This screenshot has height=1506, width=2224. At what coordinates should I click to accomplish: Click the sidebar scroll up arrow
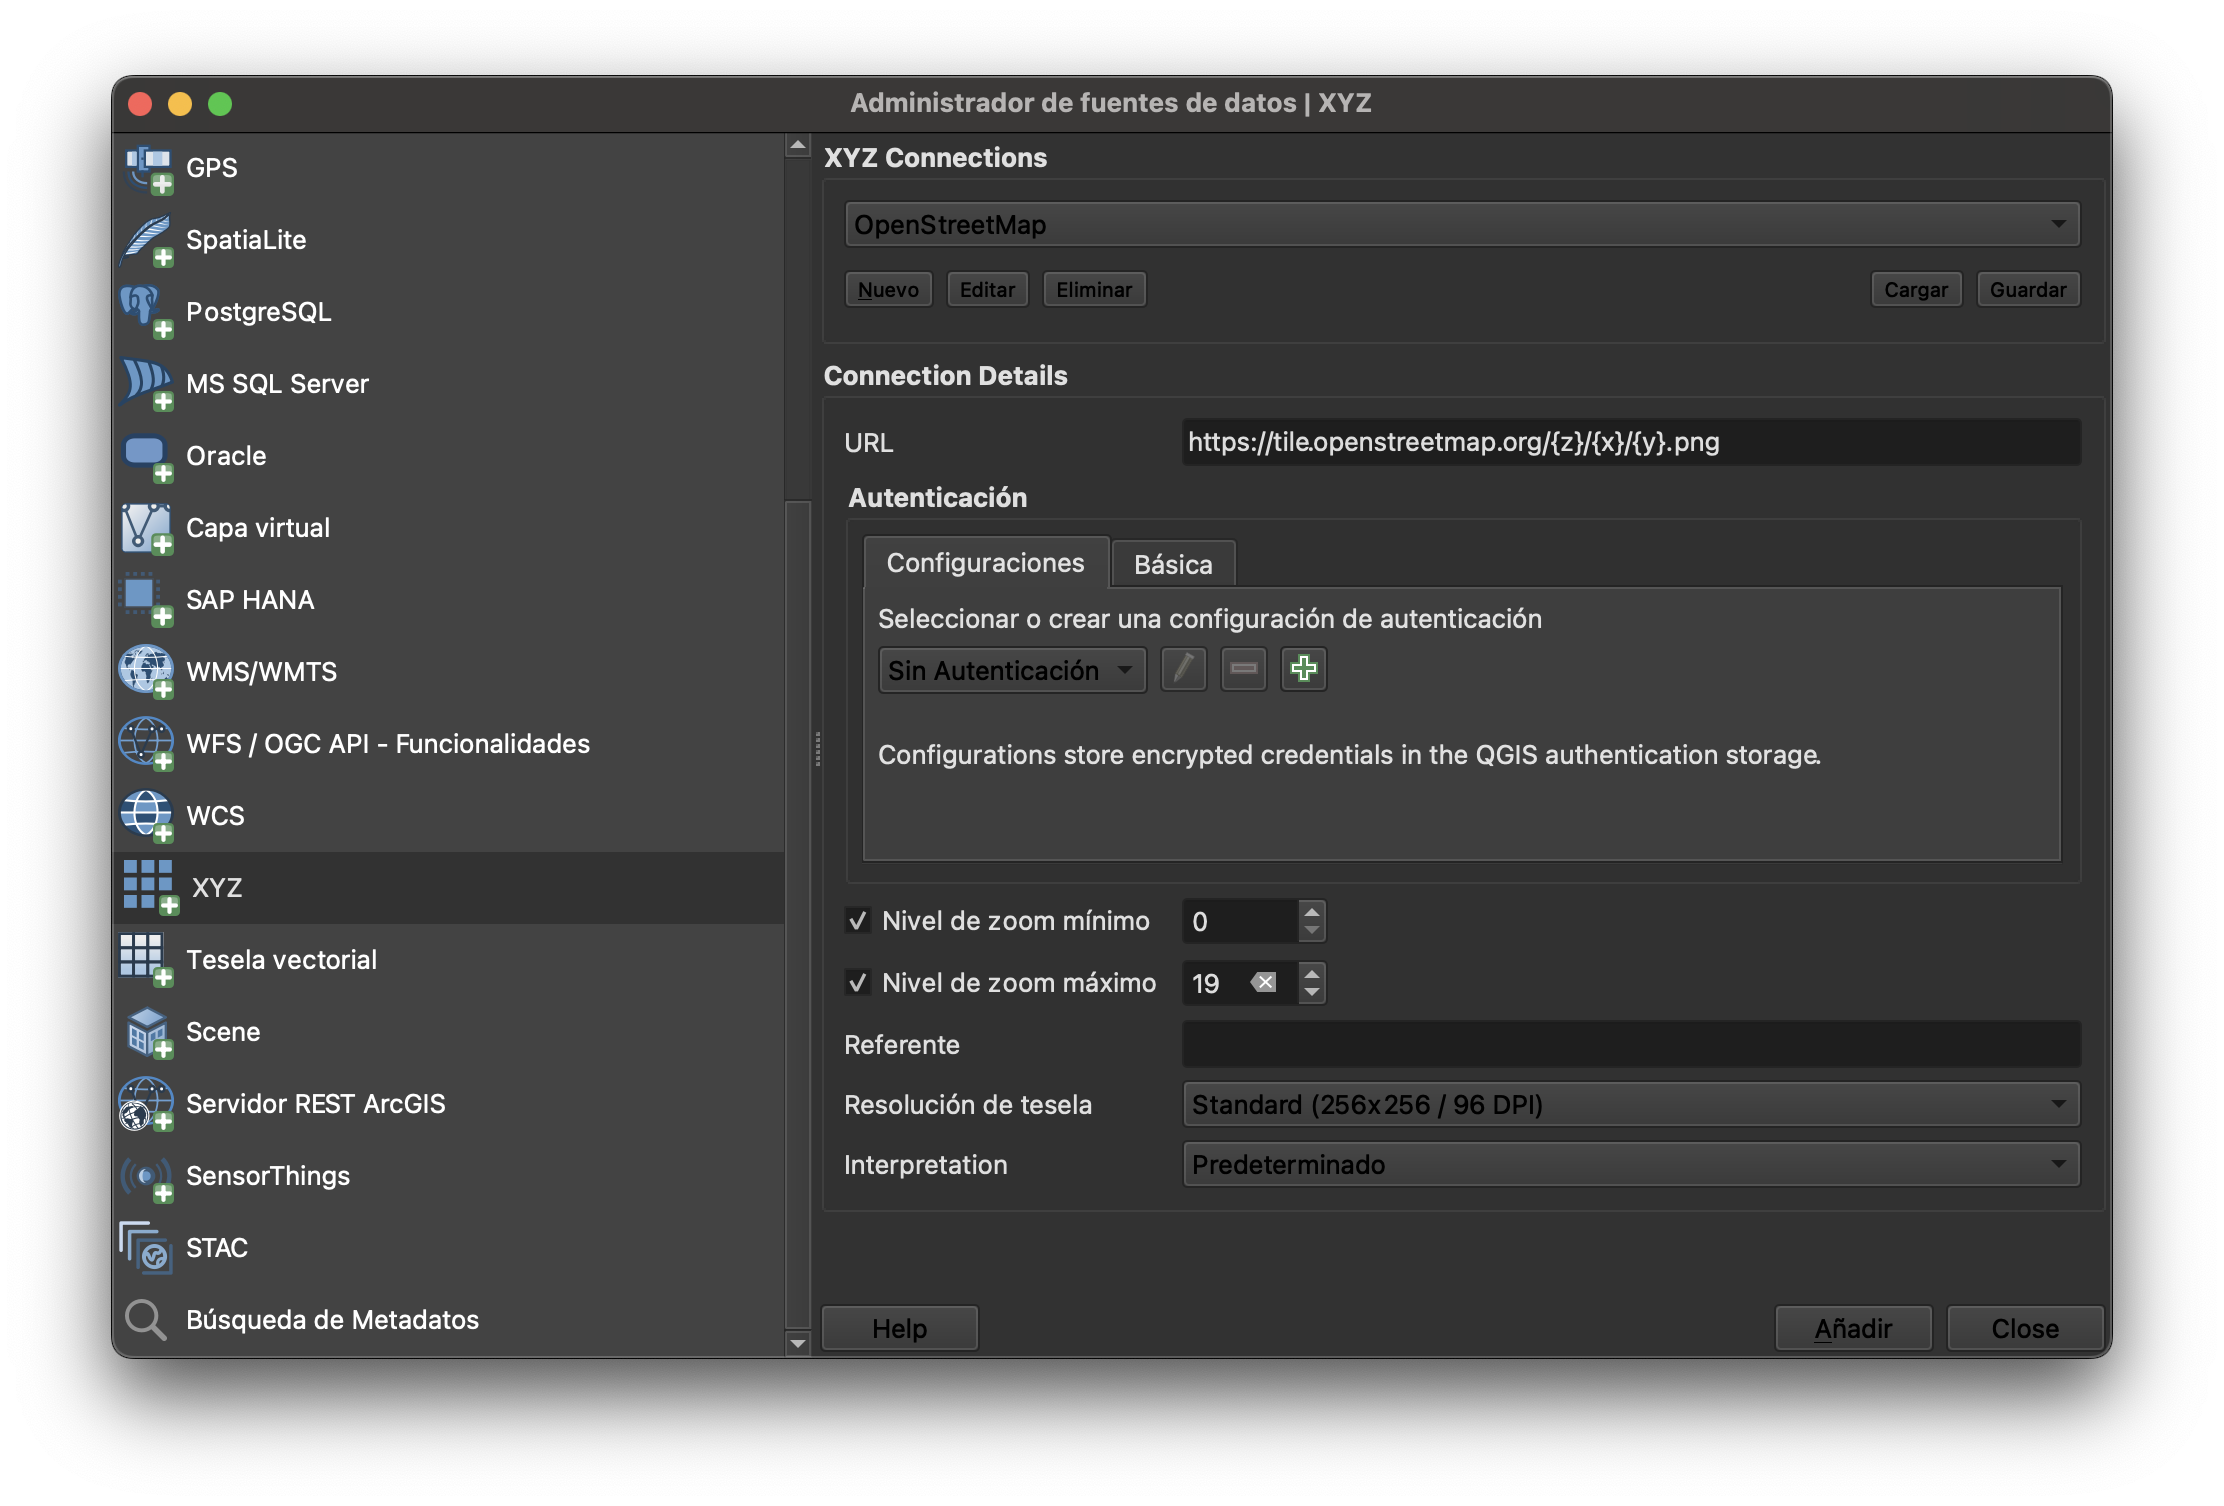(797, 146)
